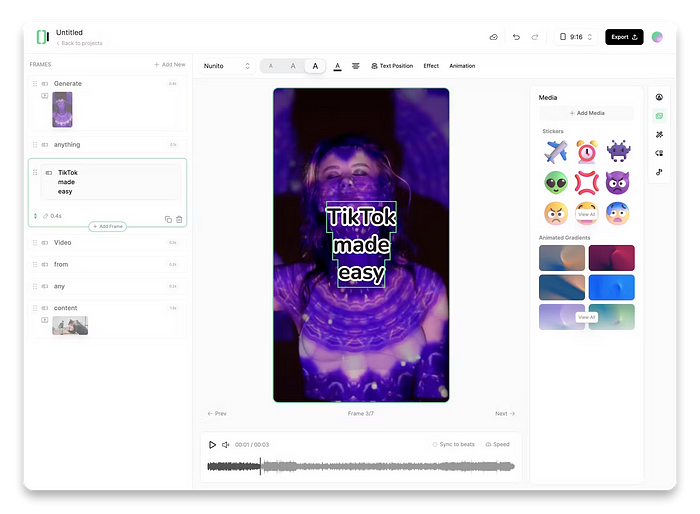
Task: Select the Video frame
Action: pos(107,242)
